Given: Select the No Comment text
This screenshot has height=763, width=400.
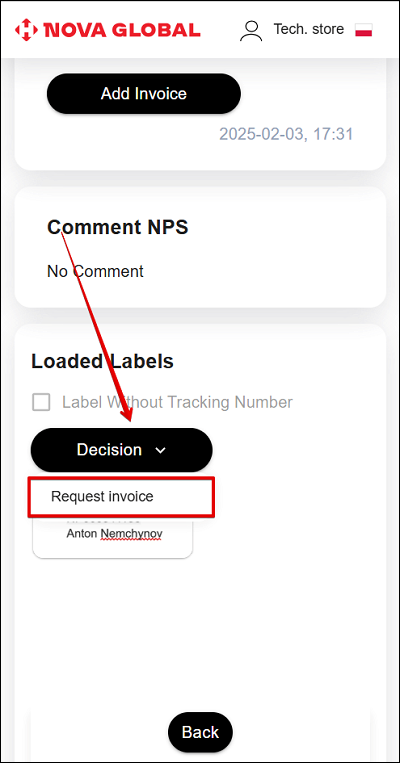Looking at the screenshot, I should (x=95, y=271).
